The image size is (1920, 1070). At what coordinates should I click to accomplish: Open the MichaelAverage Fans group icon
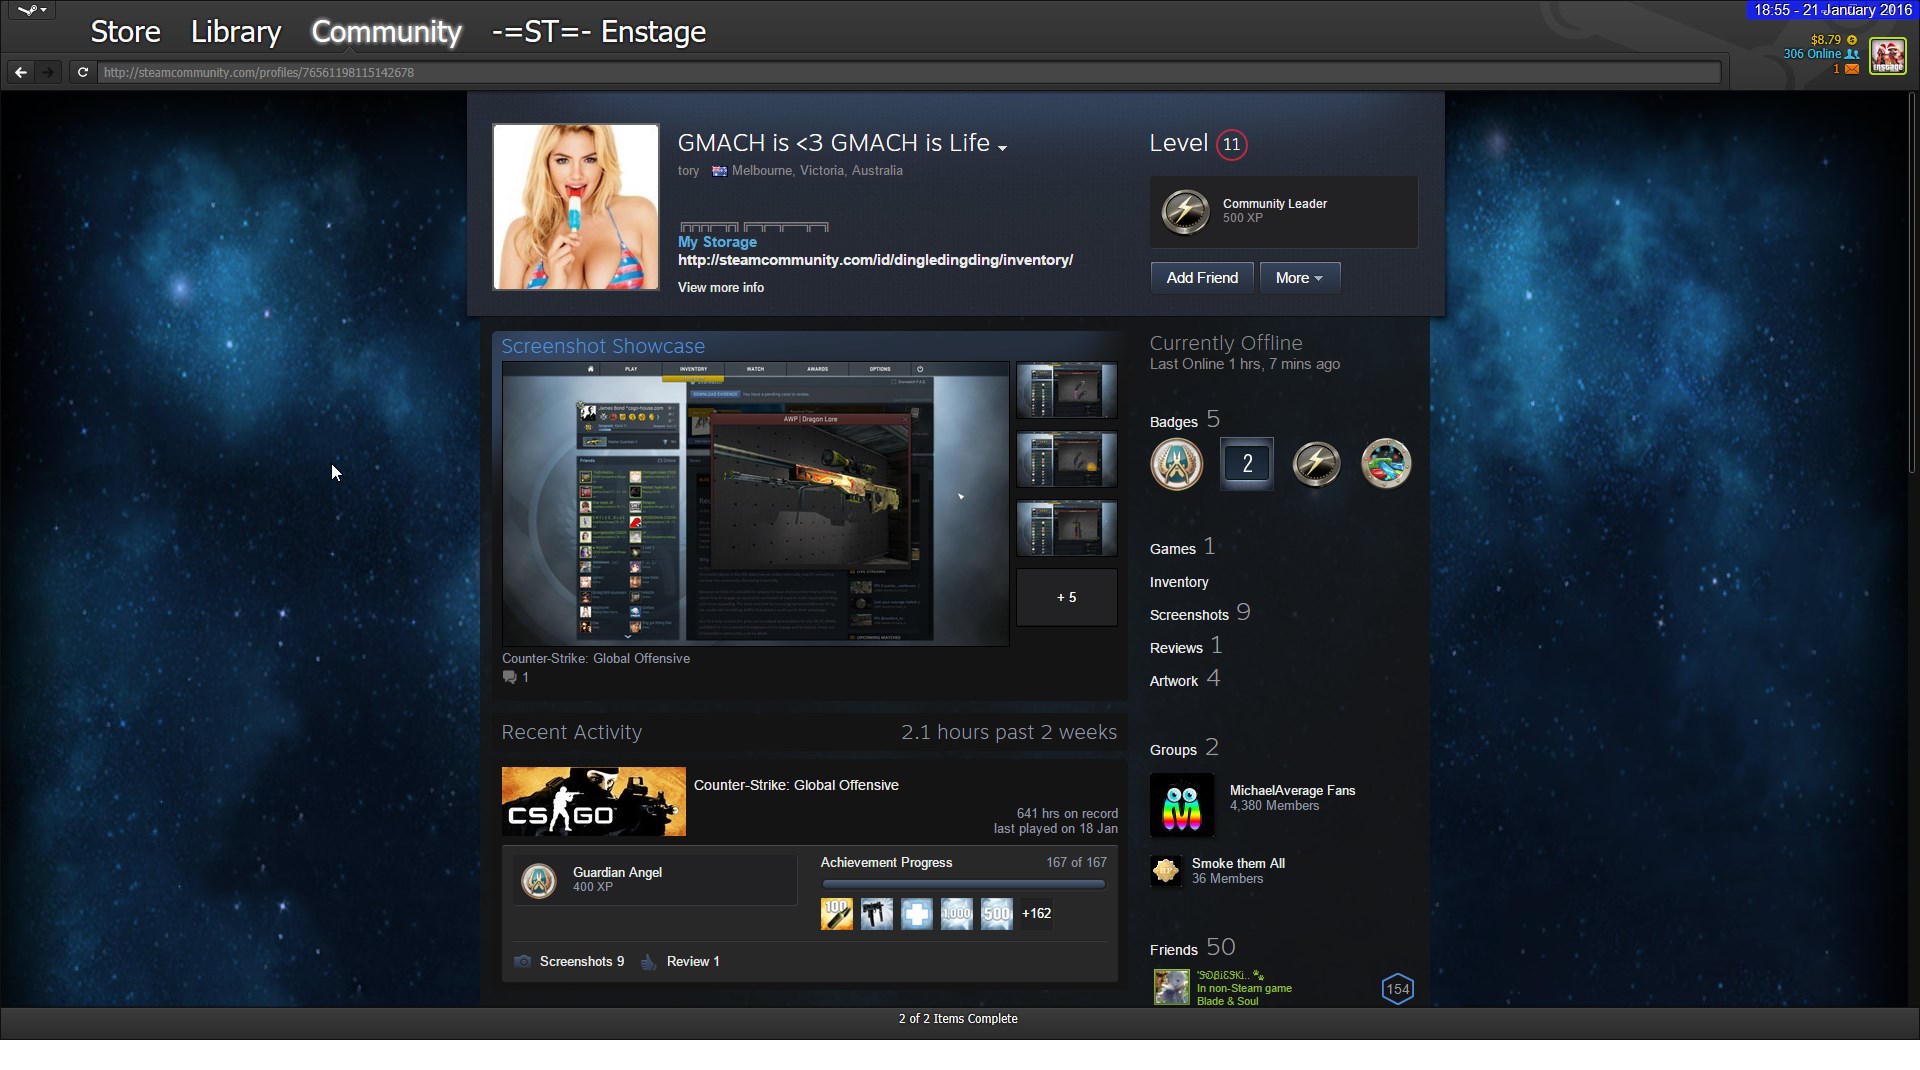pos(1182,805)
